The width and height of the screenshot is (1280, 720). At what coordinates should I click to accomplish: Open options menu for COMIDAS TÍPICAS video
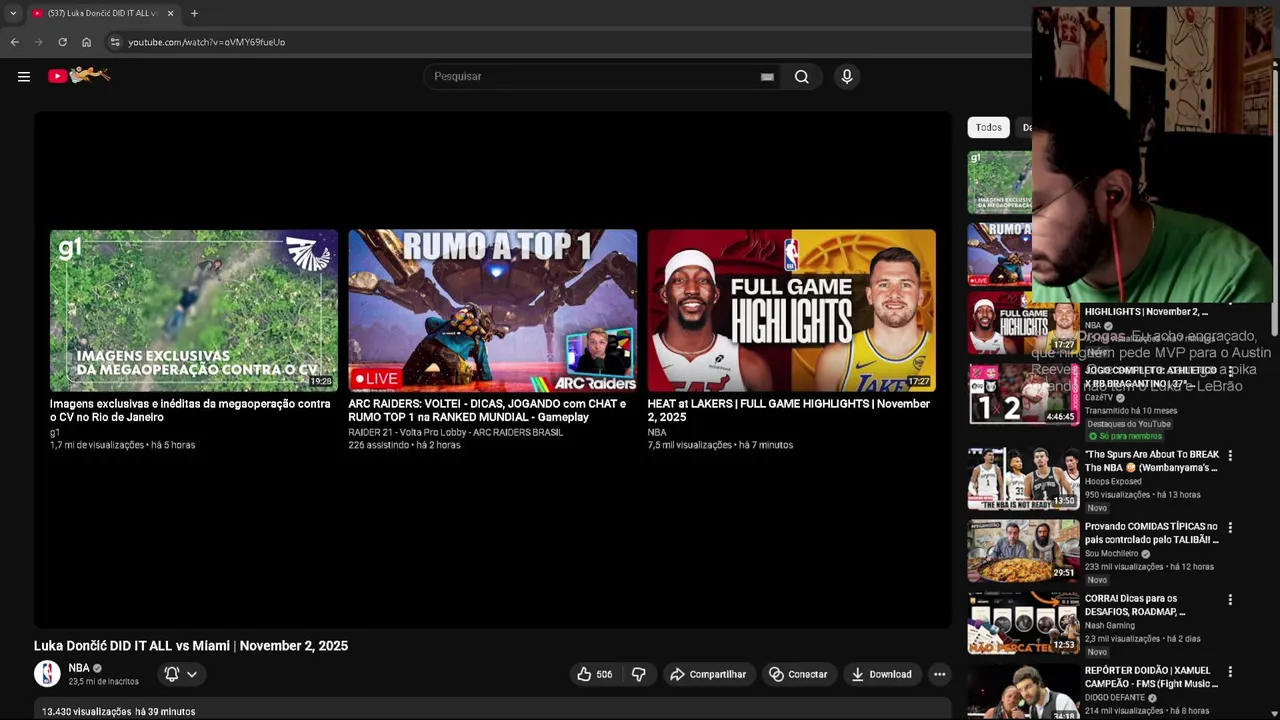coord(1230,527)
